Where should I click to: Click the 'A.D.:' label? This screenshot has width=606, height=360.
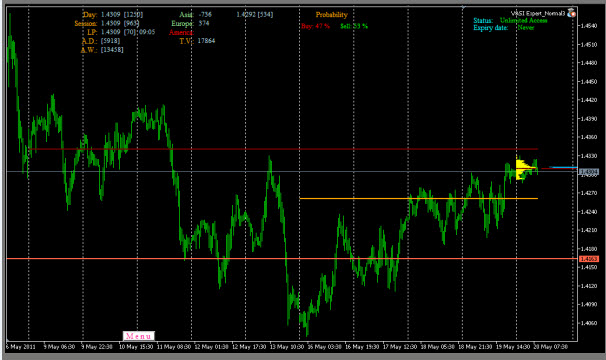(x=89, y=41)
